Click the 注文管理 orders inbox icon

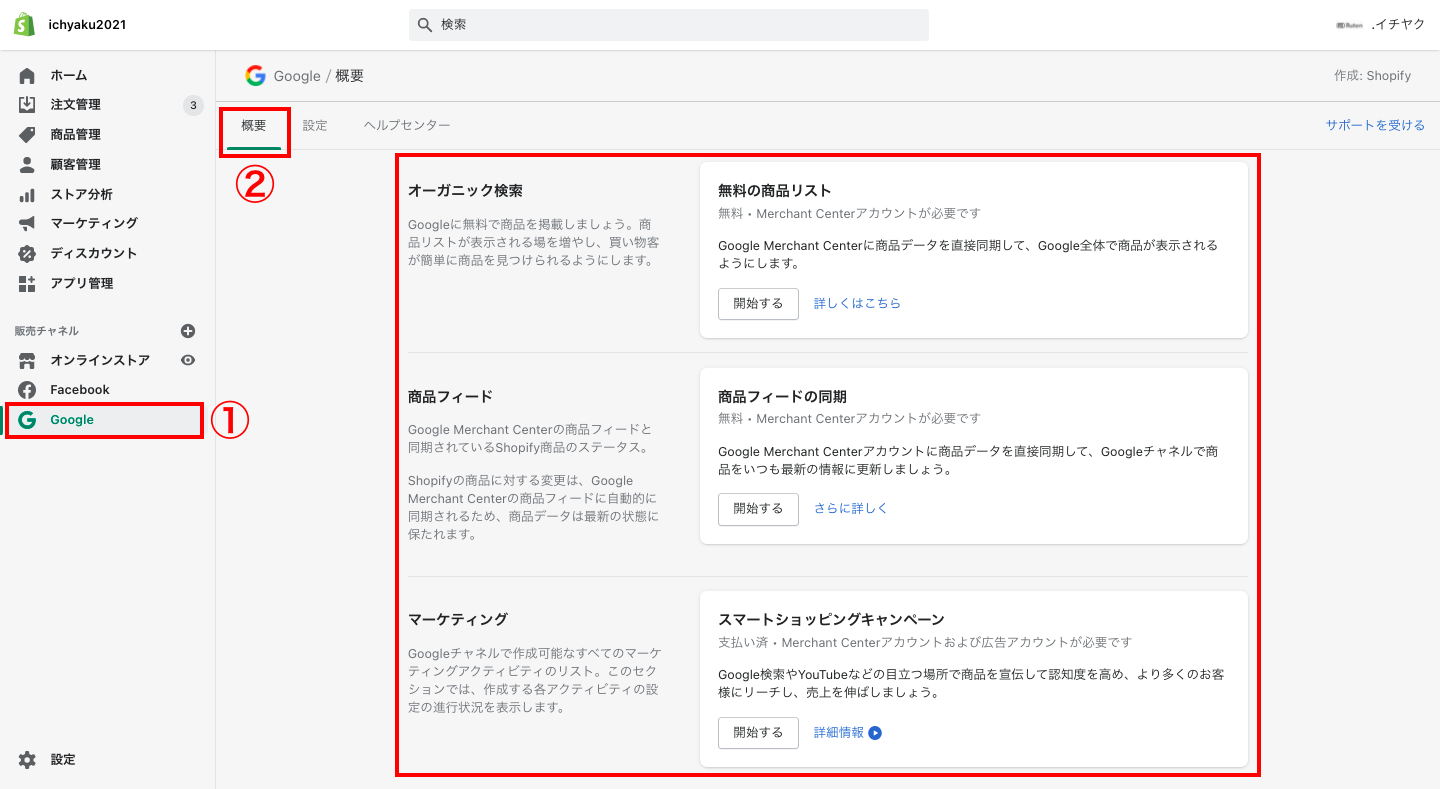pos(27,105)
